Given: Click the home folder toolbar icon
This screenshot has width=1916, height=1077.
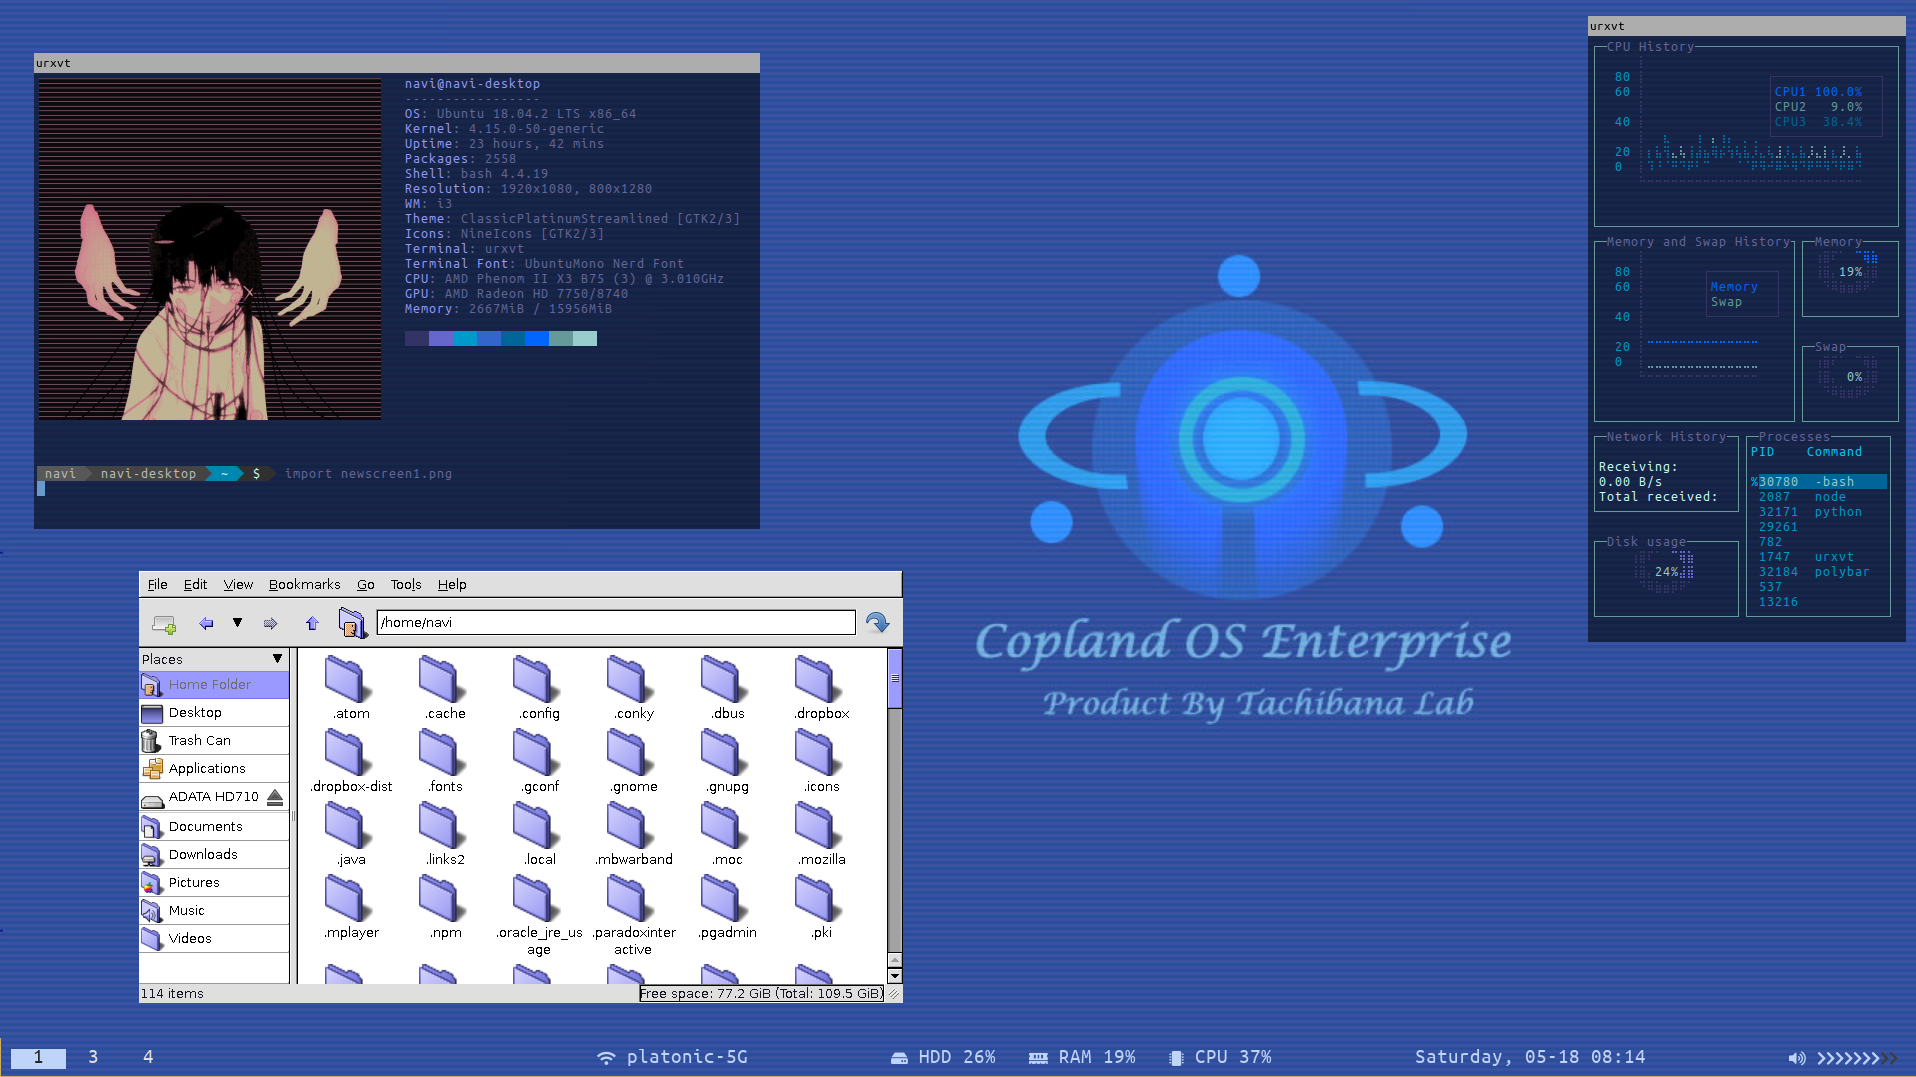Looking at the screenshot, I should point(352,623).
